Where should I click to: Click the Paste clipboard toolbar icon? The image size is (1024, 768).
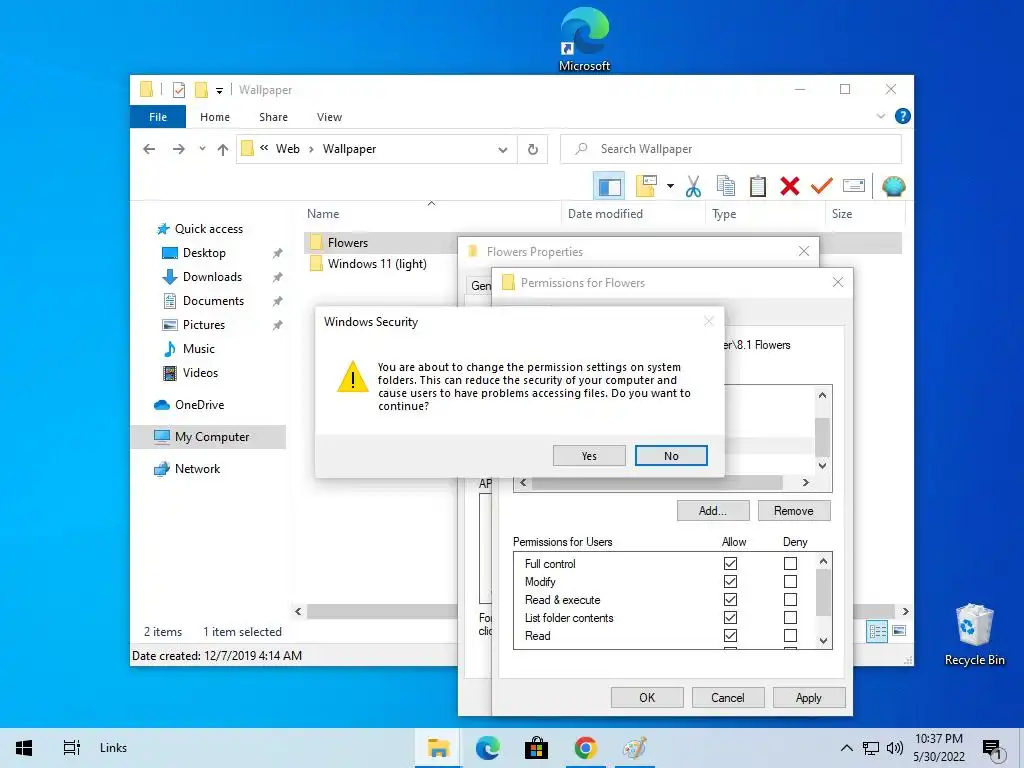tap(758, 186)
